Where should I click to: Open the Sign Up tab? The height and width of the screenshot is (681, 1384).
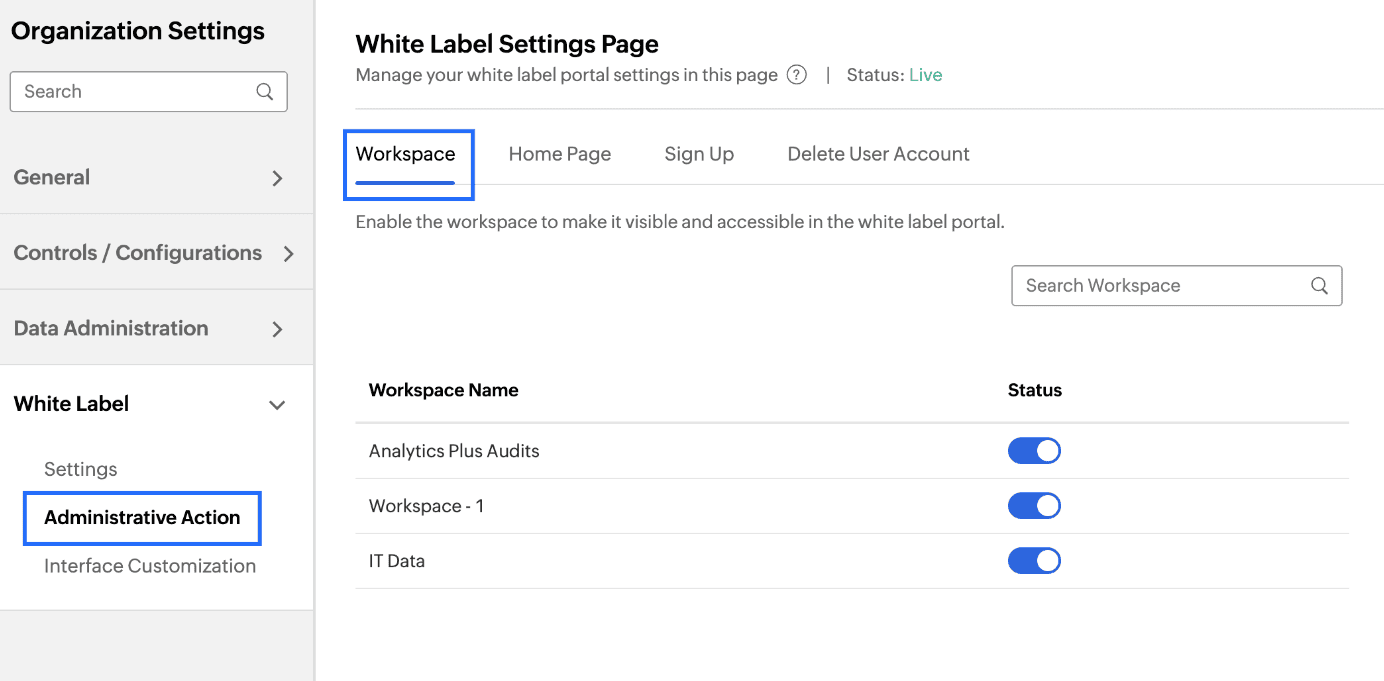699,154
